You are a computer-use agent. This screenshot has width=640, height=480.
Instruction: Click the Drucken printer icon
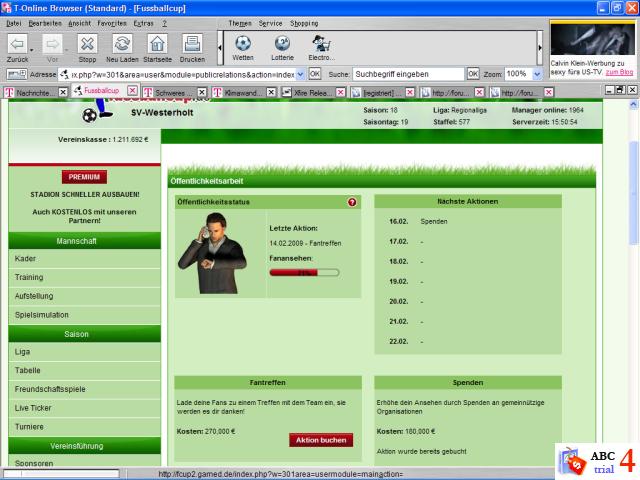(x=192, y=44)
